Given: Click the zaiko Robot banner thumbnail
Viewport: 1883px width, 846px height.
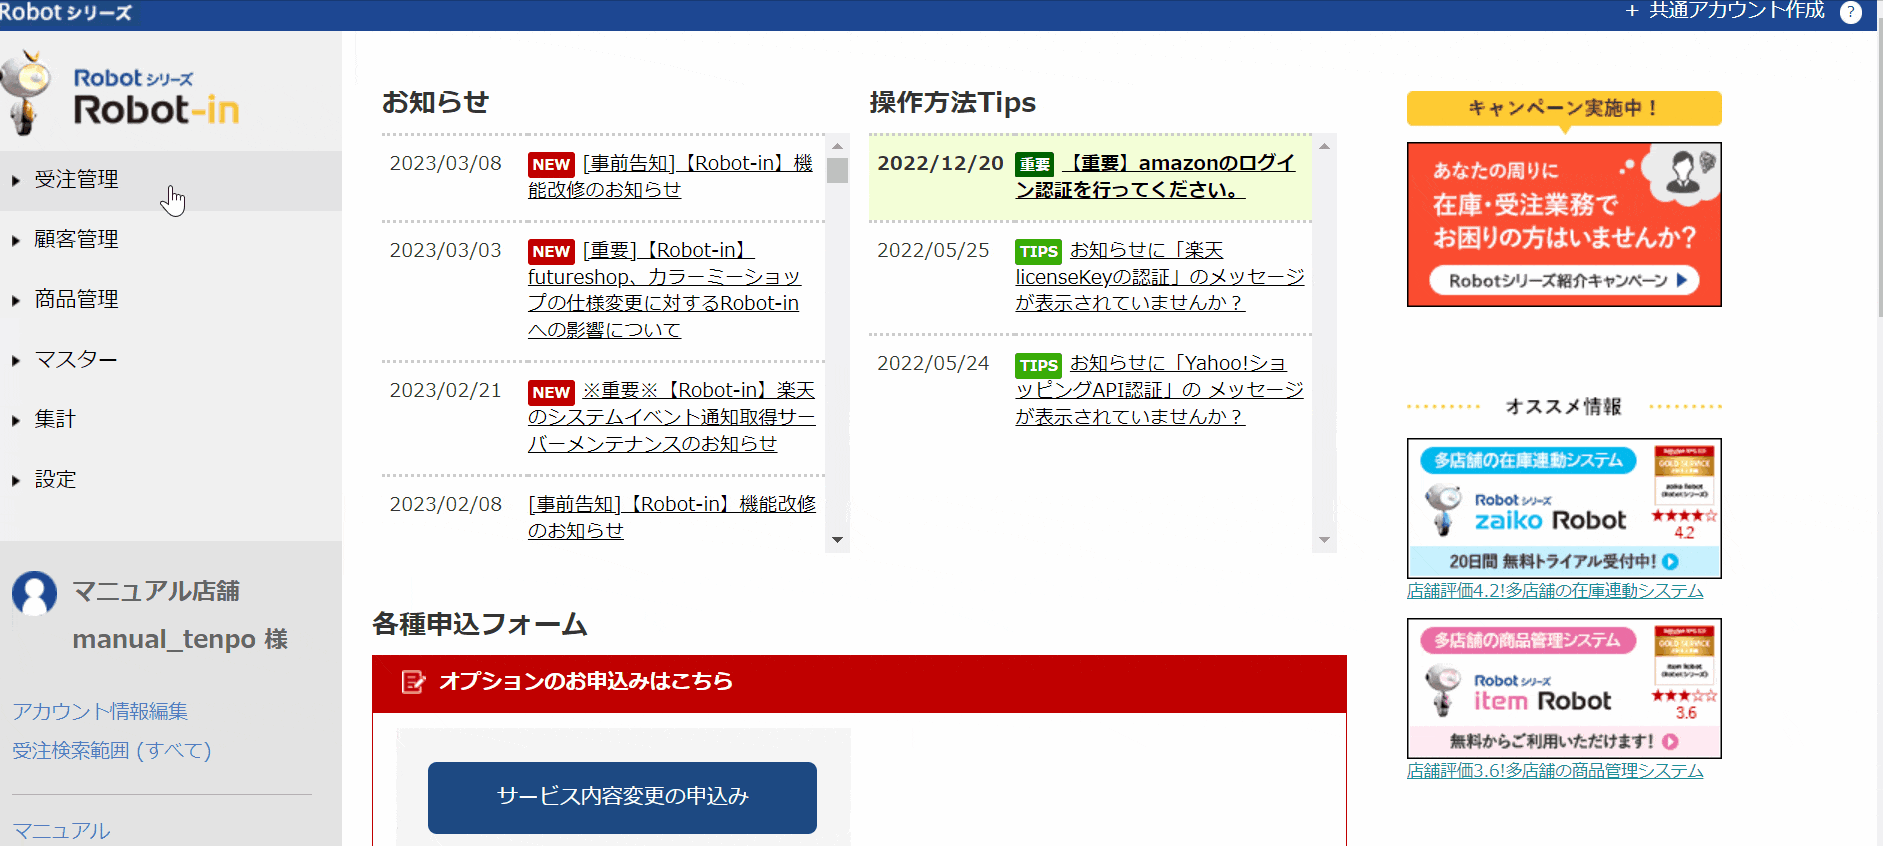Looking at the screenshot, I should coord(1564,509).
